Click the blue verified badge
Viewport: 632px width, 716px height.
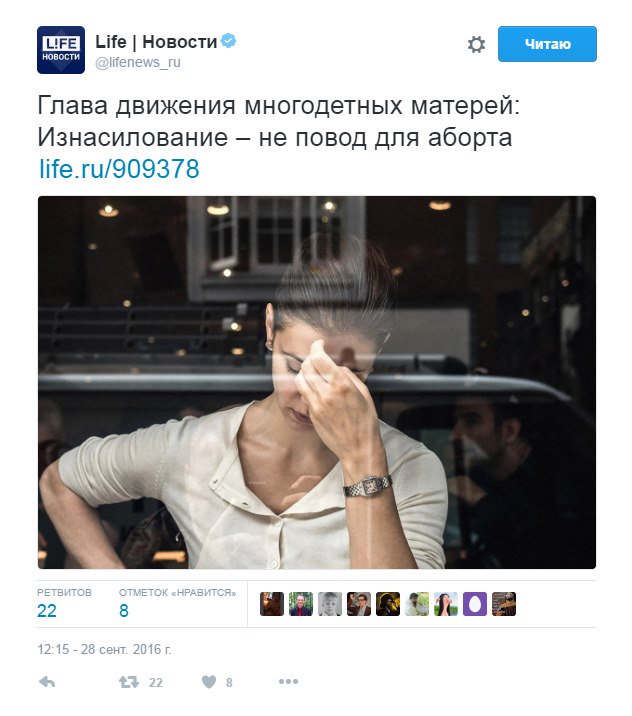(228, 41)
